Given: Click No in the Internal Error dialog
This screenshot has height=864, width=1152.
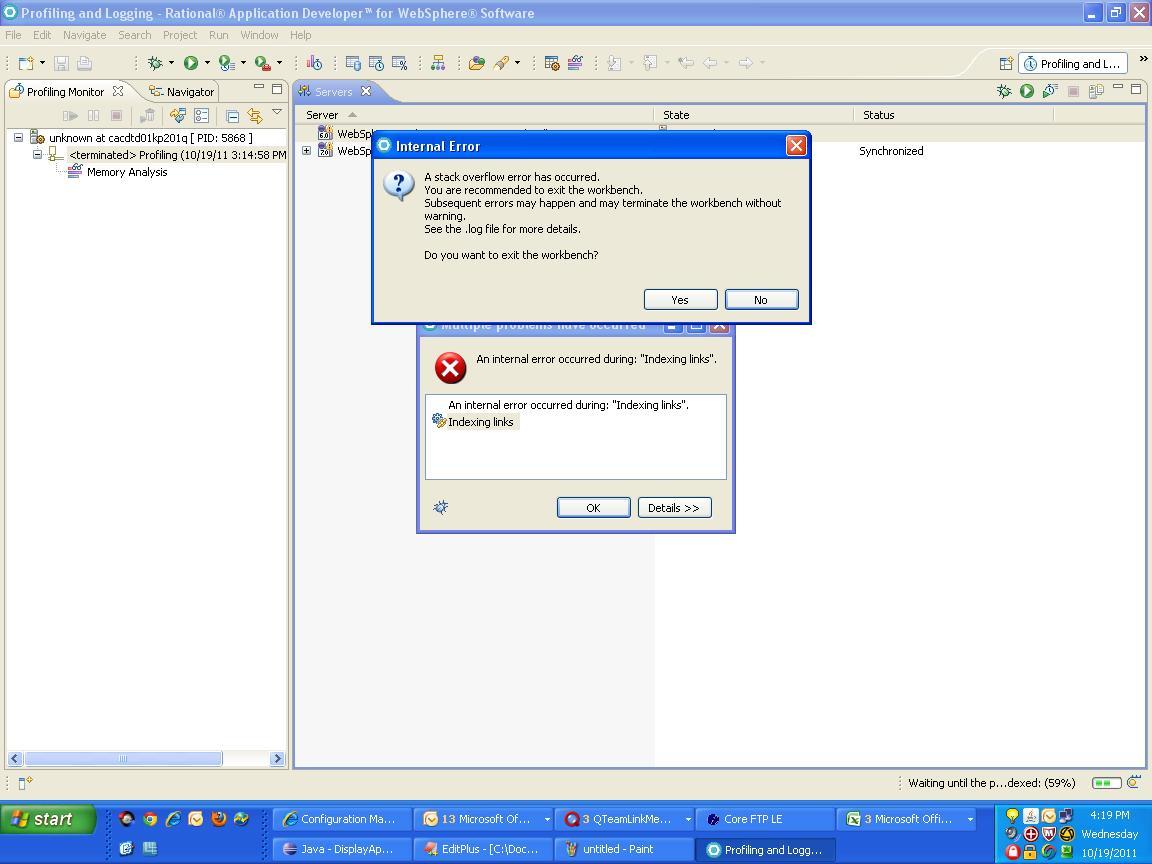Looking at the screenshot, I should pos(761,300).
